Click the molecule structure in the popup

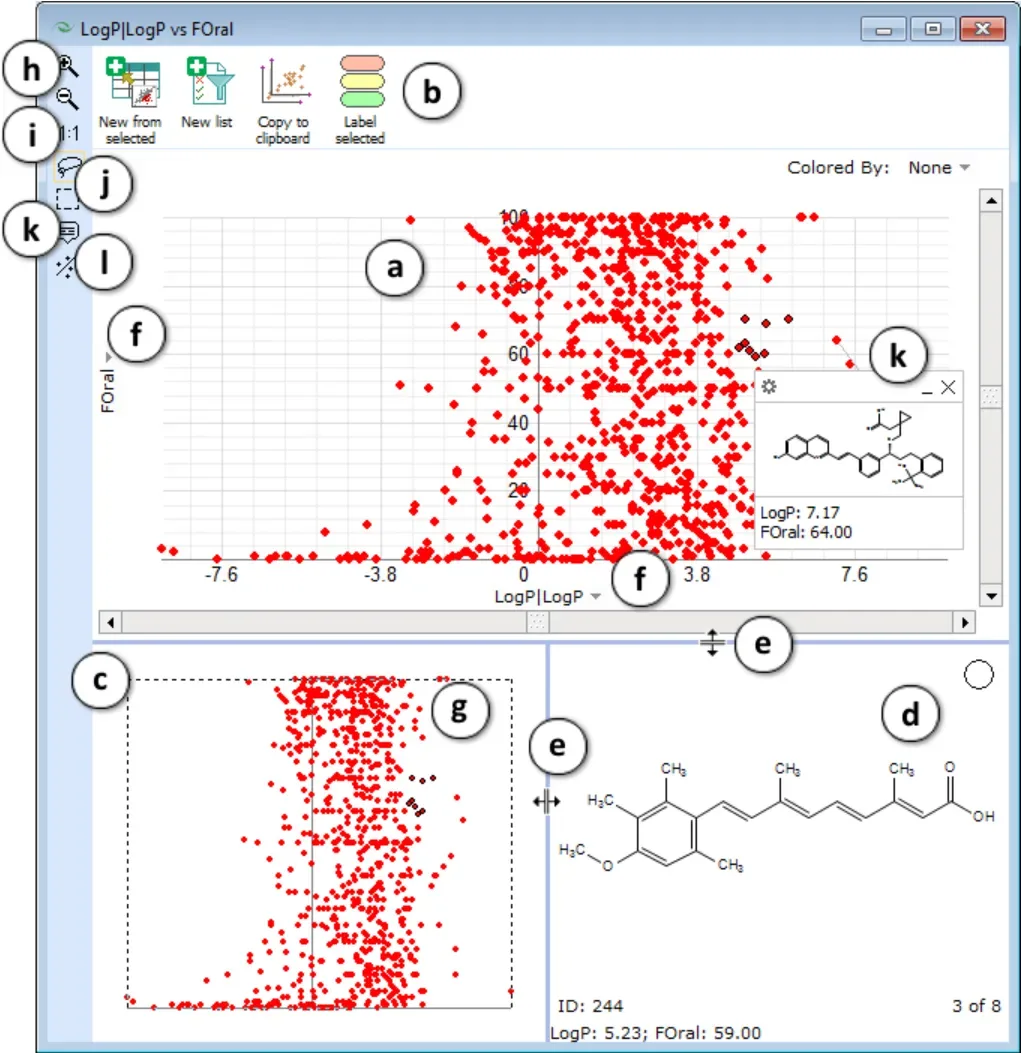tap(859, 449)
